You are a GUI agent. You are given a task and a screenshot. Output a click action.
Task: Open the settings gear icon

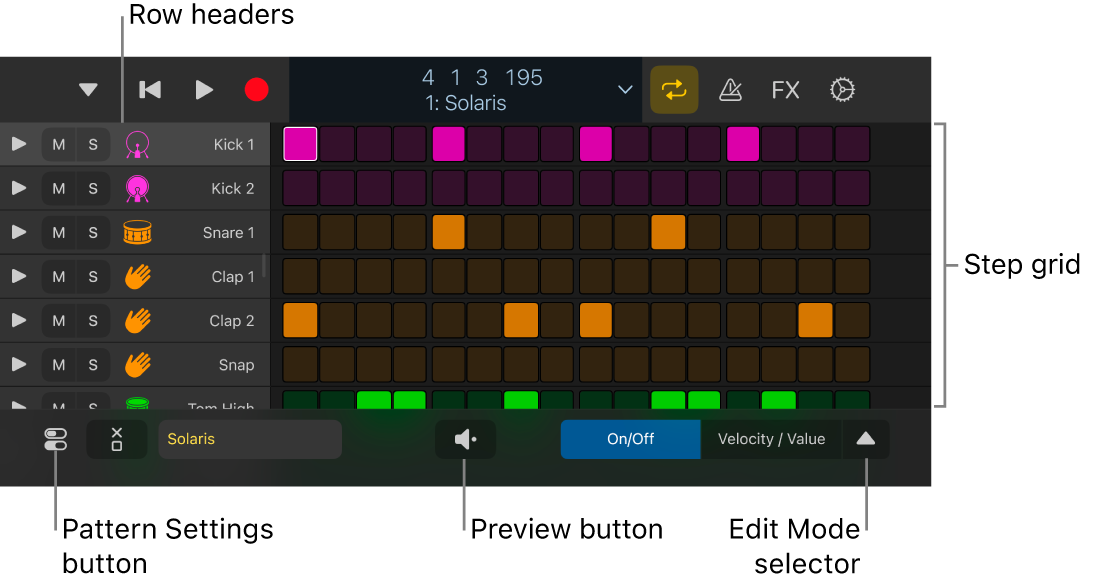(842, 89)
